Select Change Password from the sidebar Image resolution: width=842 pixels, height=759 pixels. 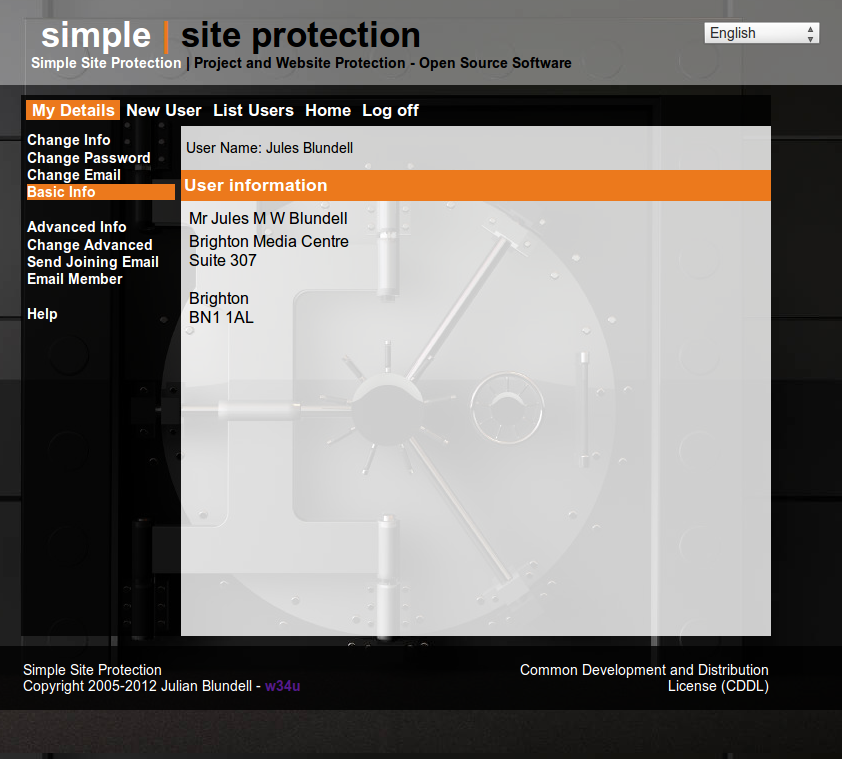point(88,157)
